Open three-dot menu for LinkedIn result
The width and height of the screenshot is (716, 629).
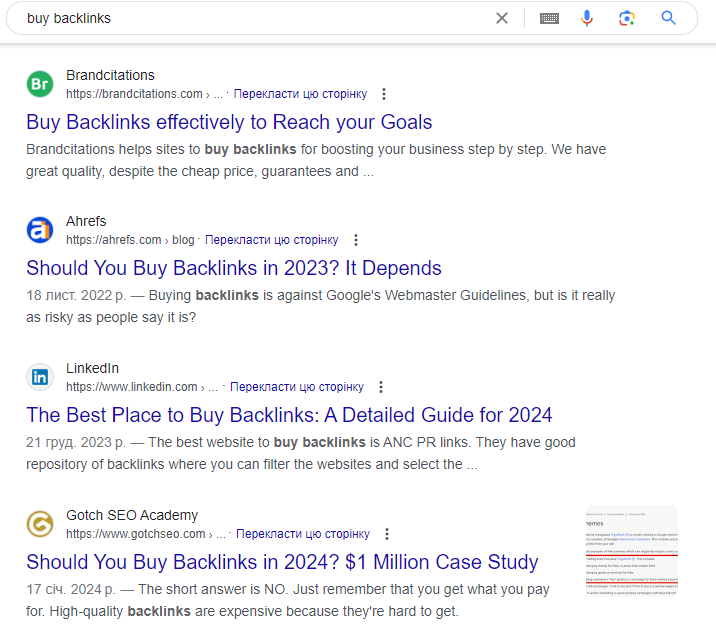point(381,387)
